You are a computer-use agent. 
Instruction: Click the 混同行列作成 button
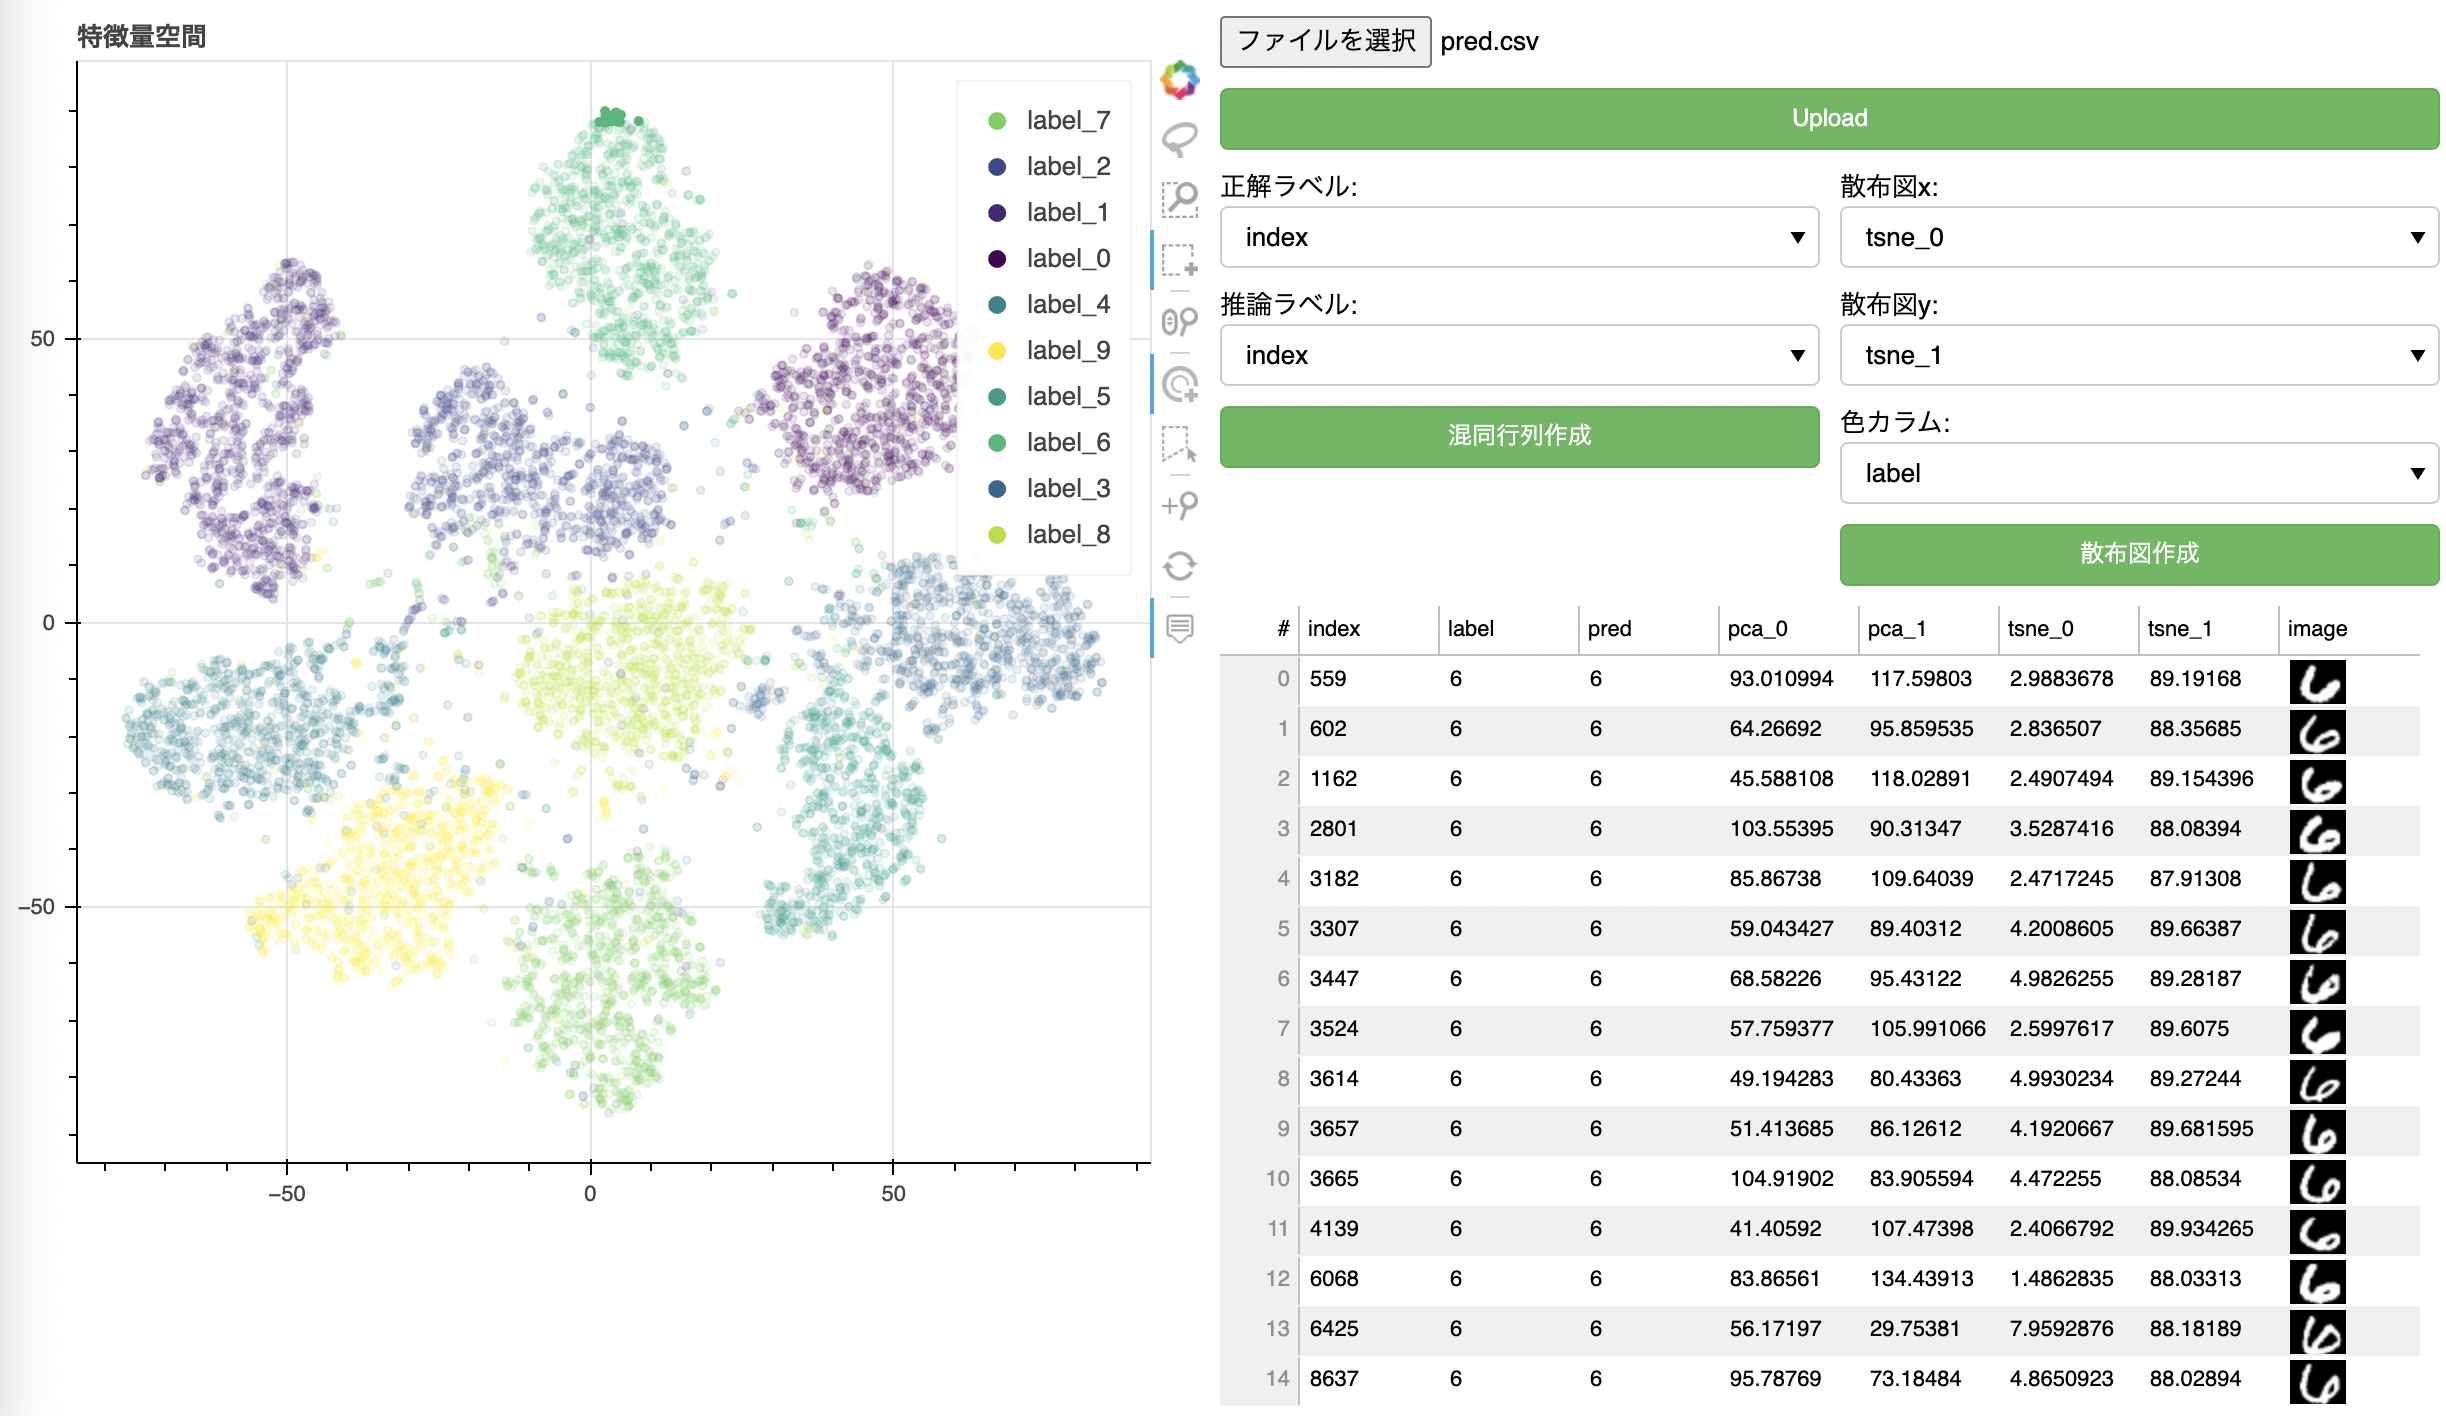[x=1518, y=436]
